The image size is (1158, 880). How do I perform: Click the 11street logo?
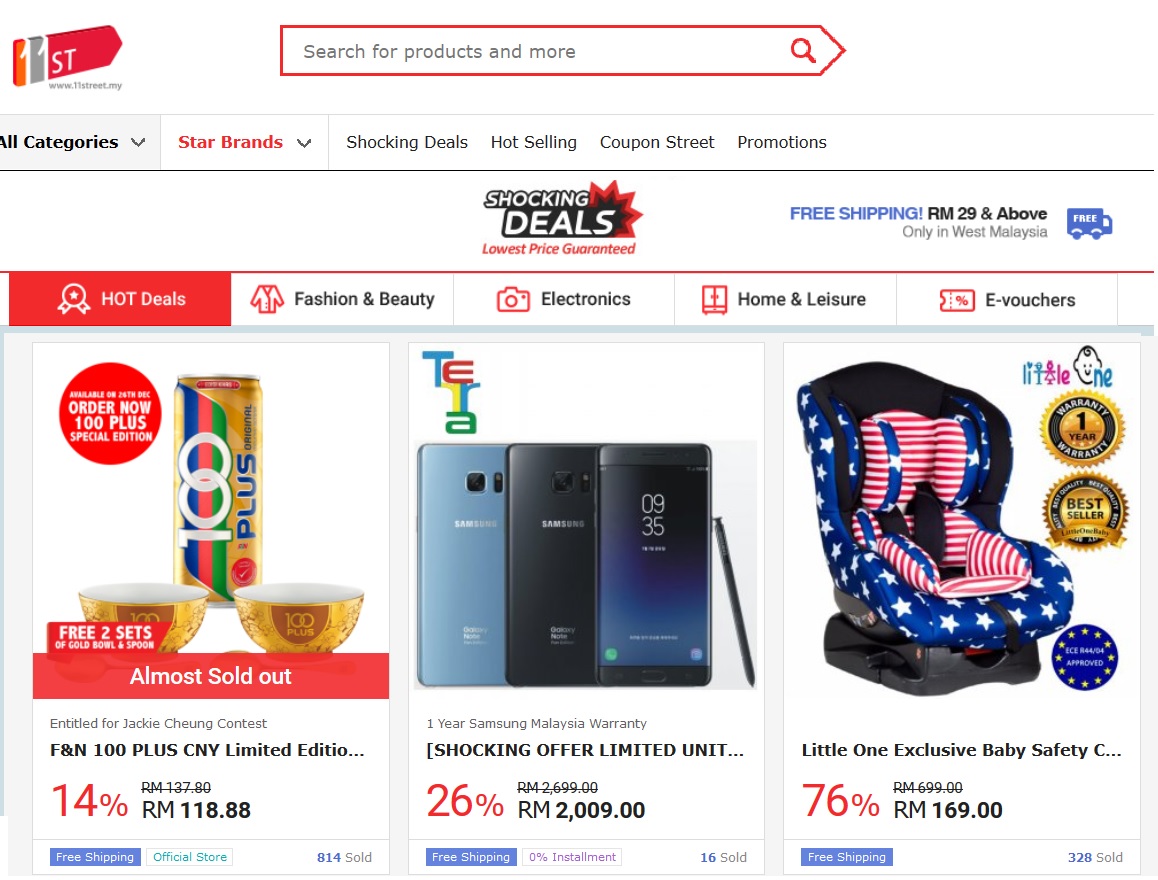[66, 58]
